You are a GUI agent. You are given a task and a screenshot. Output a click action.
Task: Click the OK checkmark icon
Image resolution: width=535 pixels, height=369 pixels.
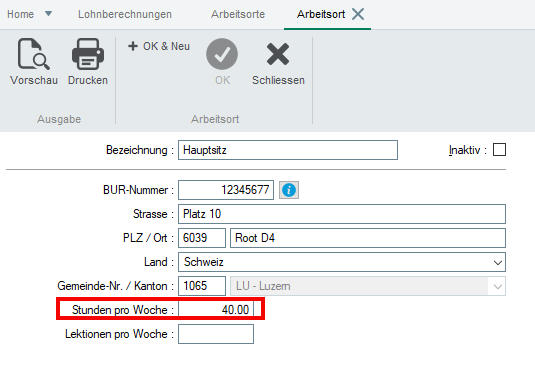(x=222, y=54)
